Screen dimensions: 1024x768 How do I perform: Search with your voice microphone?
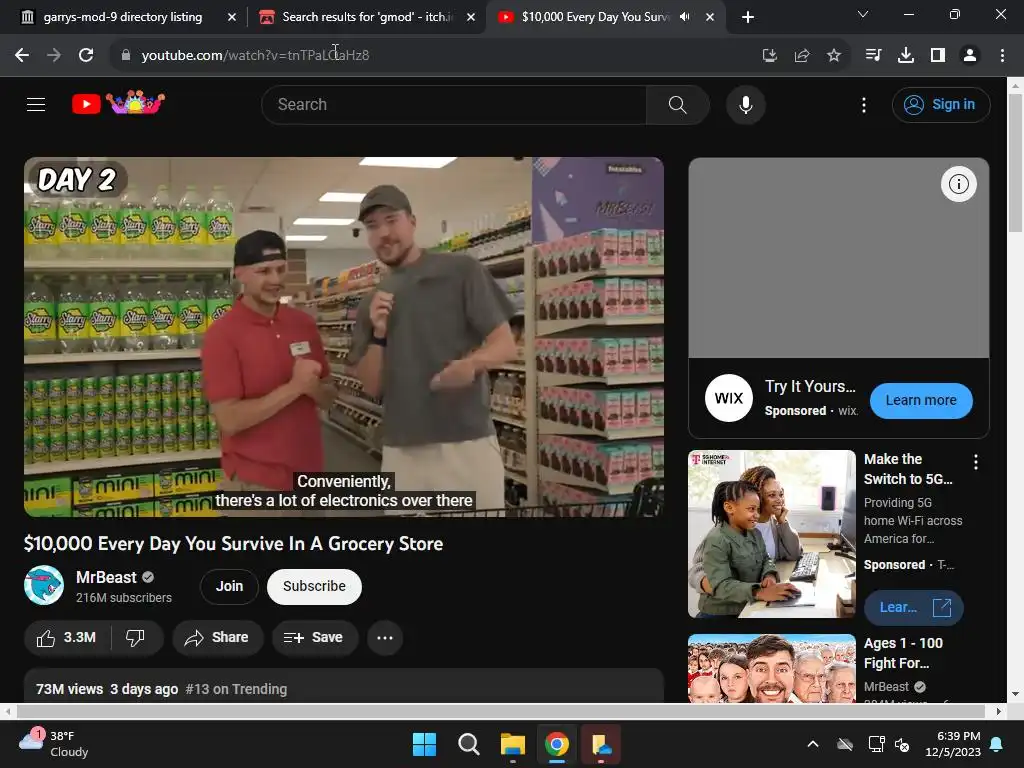pyautogui.click(x=745, y=104)
